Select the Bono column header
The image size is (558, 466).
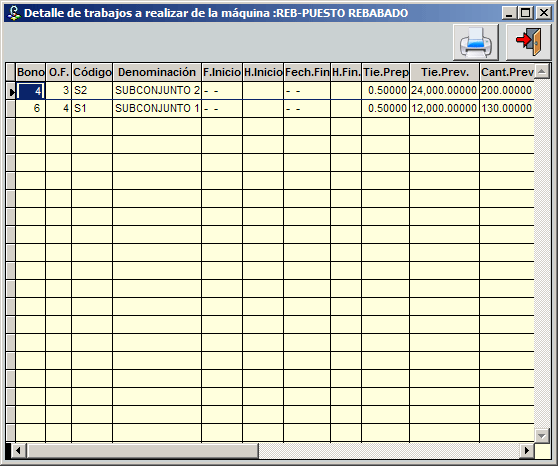point(31,72)
